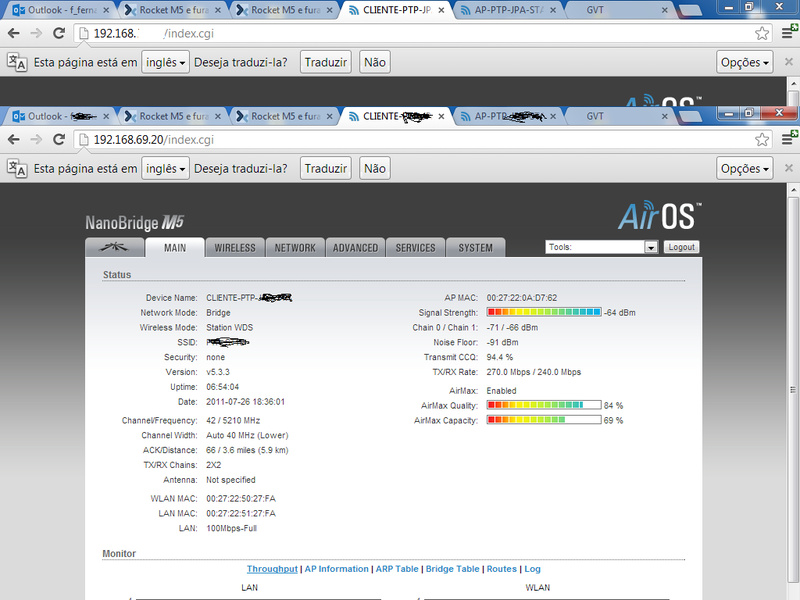The image size is (800, 600).
Task: Open the Throughput monitor link
Action: click(272, 569)
